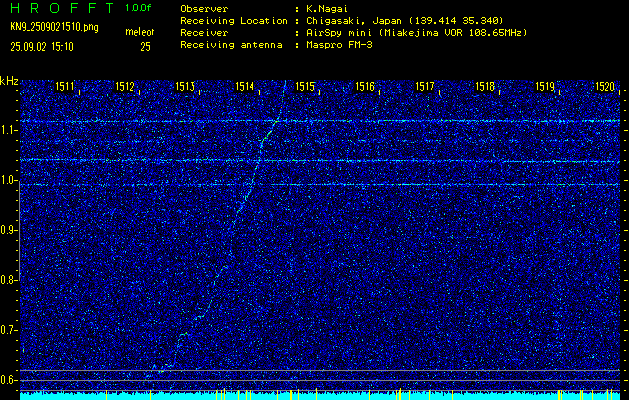Click the HROFFT title text
This screenshot has width=629, height=400.
62,8
